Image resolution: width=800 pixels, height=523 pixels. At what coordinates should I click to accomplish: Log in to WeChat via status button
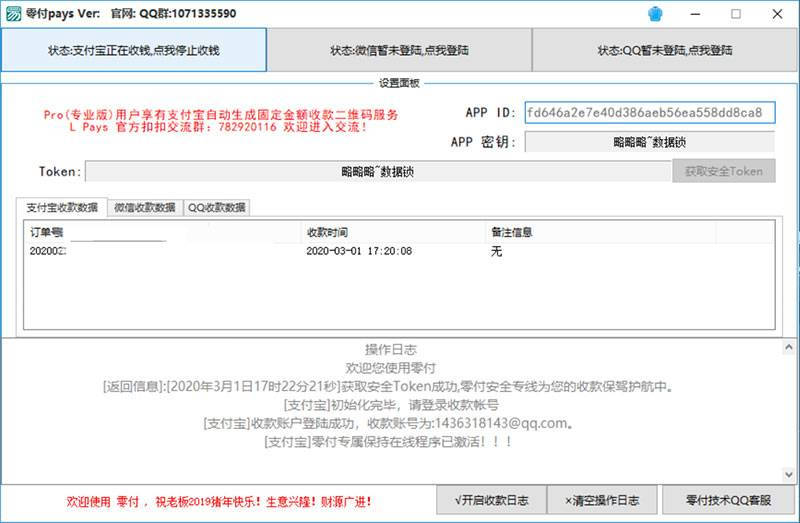pos(399,50)
